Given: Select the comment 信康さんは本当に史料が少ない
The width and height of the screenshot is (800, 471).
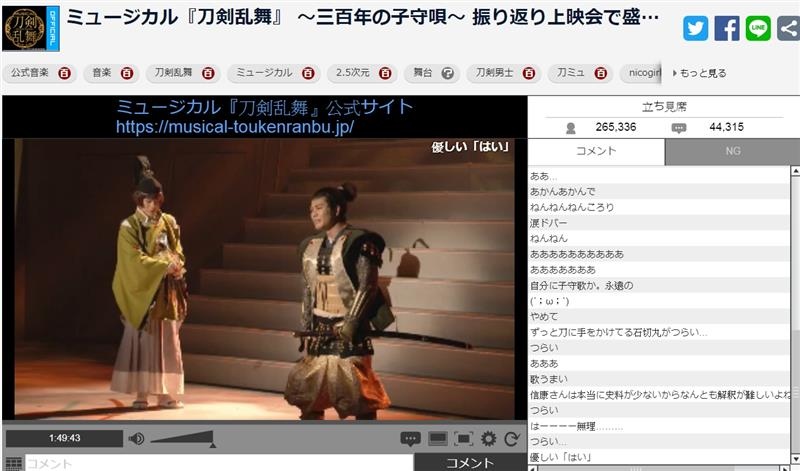Looking at the screenshot, I should [659, 394].
